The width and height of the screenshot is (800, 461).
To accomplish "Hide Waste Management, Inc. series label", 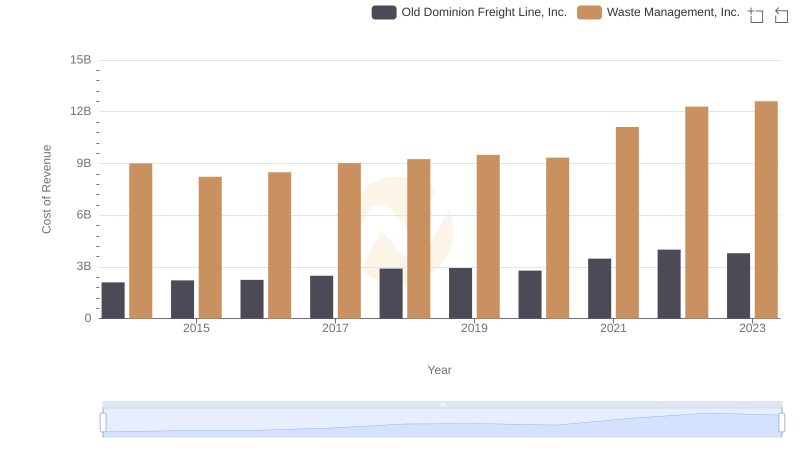I will (x=673, y=12).
